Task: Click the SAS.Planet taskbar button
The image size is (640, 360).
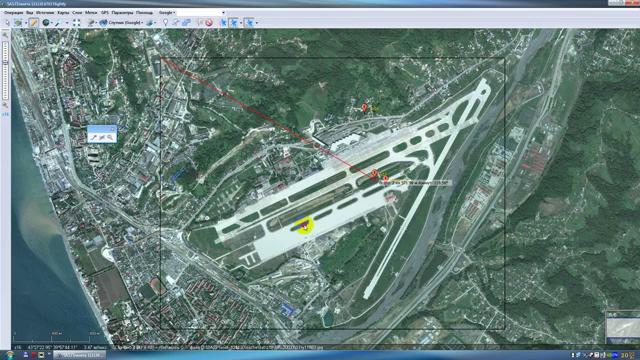Action: point(79,355)
